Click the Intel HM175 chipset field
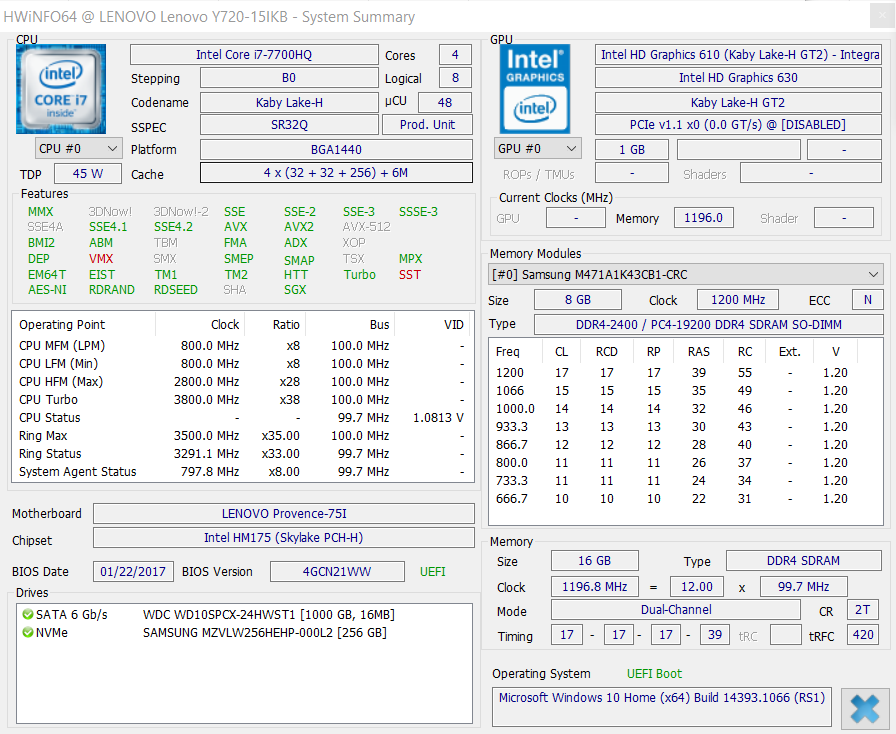The width and height of the screenshot is (896, 734). tap(284, 538)
